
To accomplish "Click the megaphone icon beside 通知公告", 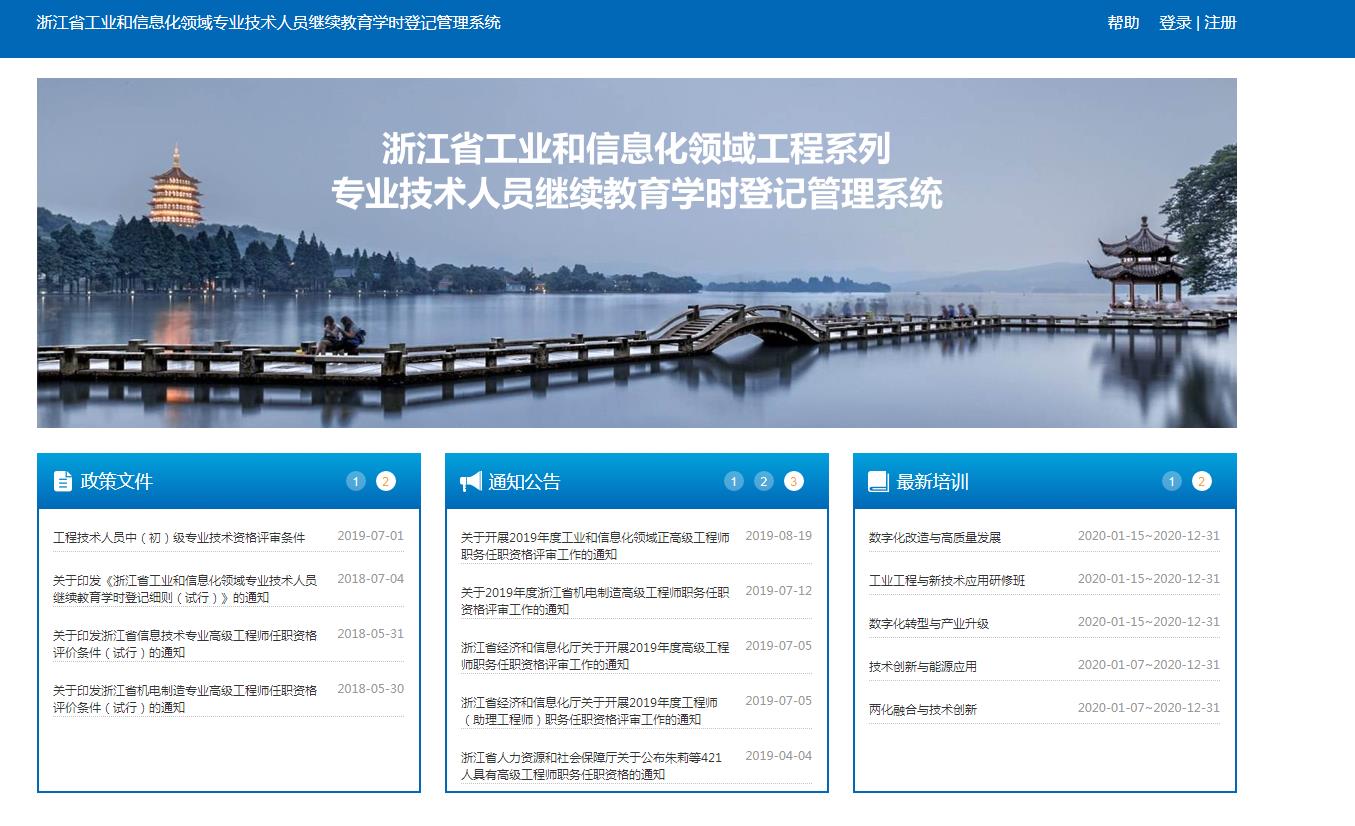I will [x=470, y=482].
